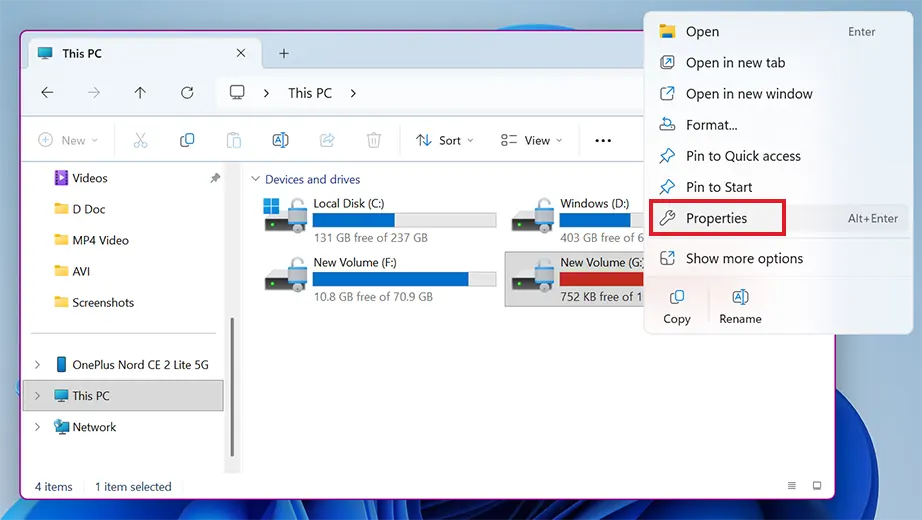
Task: Click the Cut scissors icon
Action: tap(140, 140)
